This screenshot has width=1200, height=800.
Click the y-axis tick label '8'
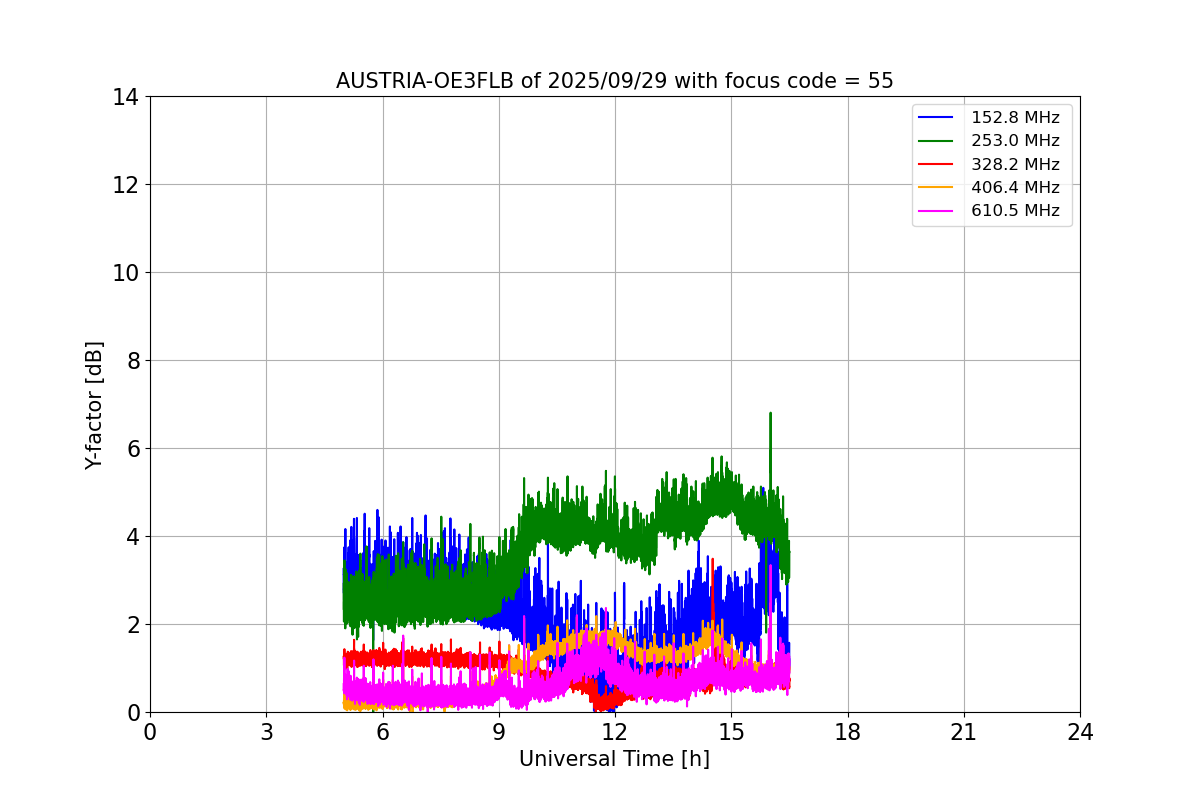tap(132, 361)
